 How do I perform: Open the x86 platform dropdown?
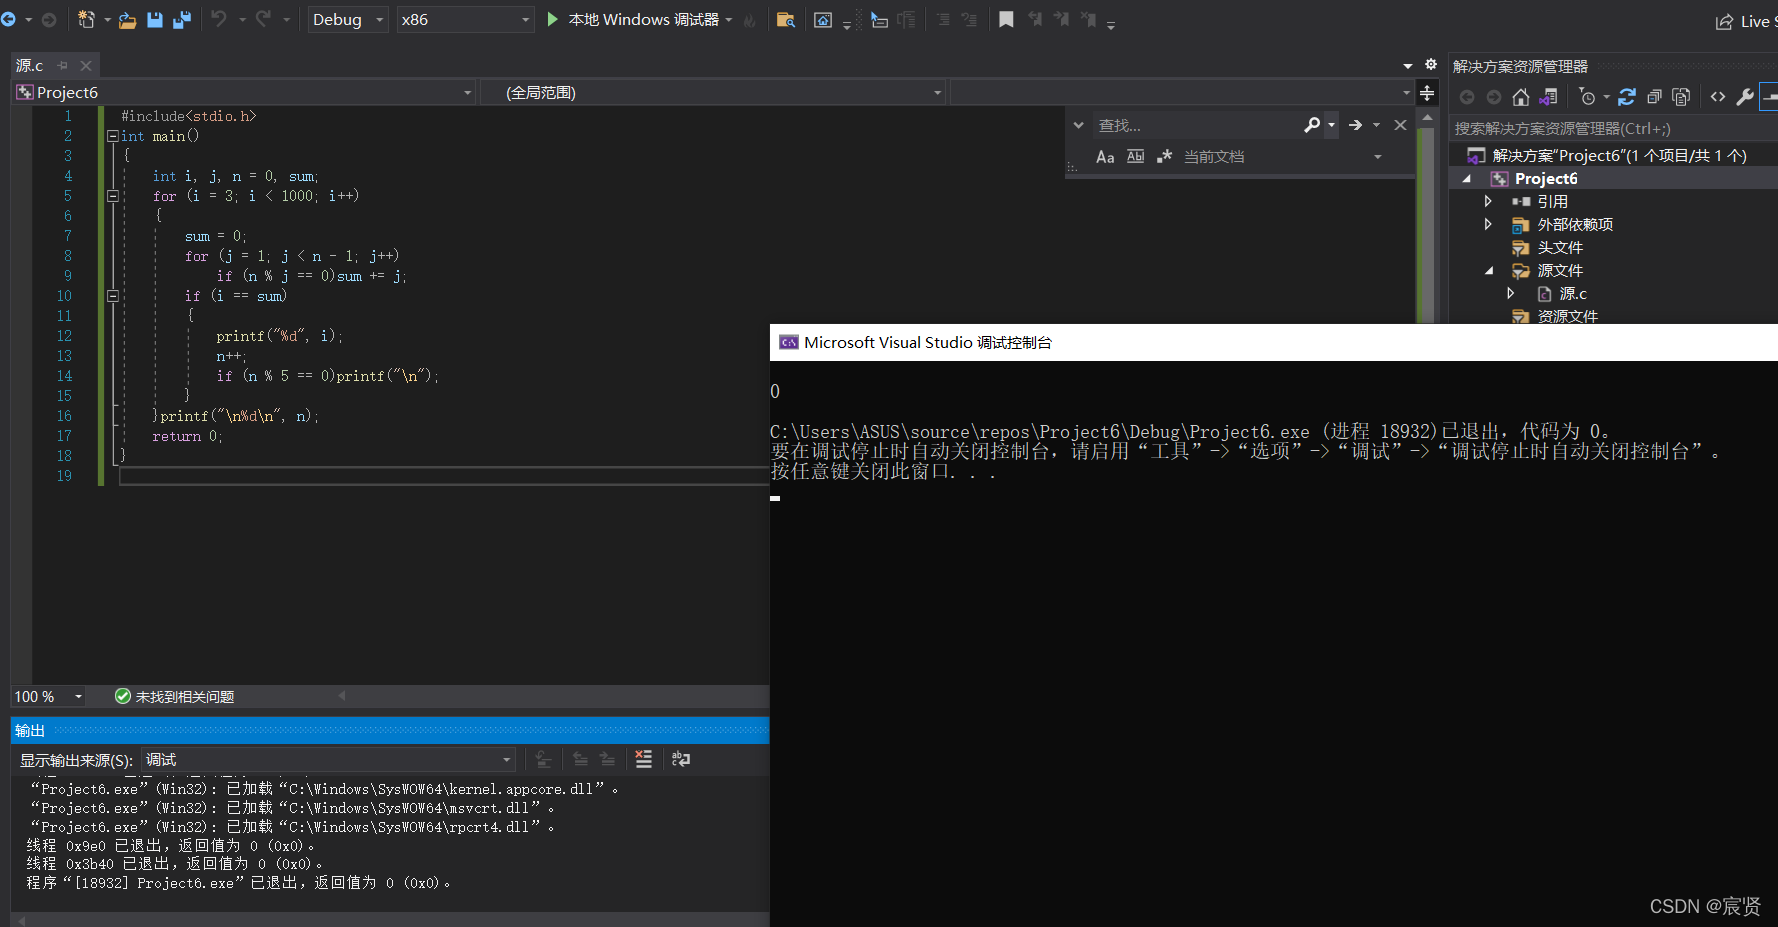click(465, 20)
